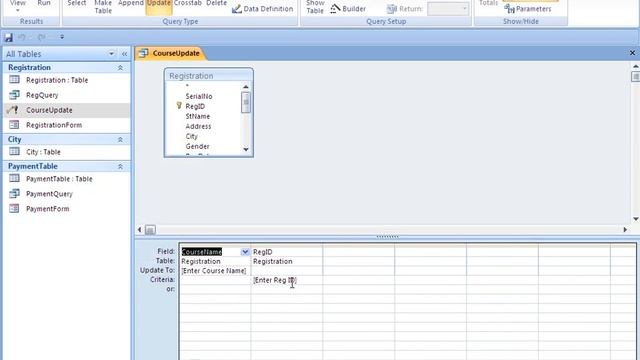Click the RegQuery query icon
The height and width of the screenshot is (360, 640).
click(14, 95)
